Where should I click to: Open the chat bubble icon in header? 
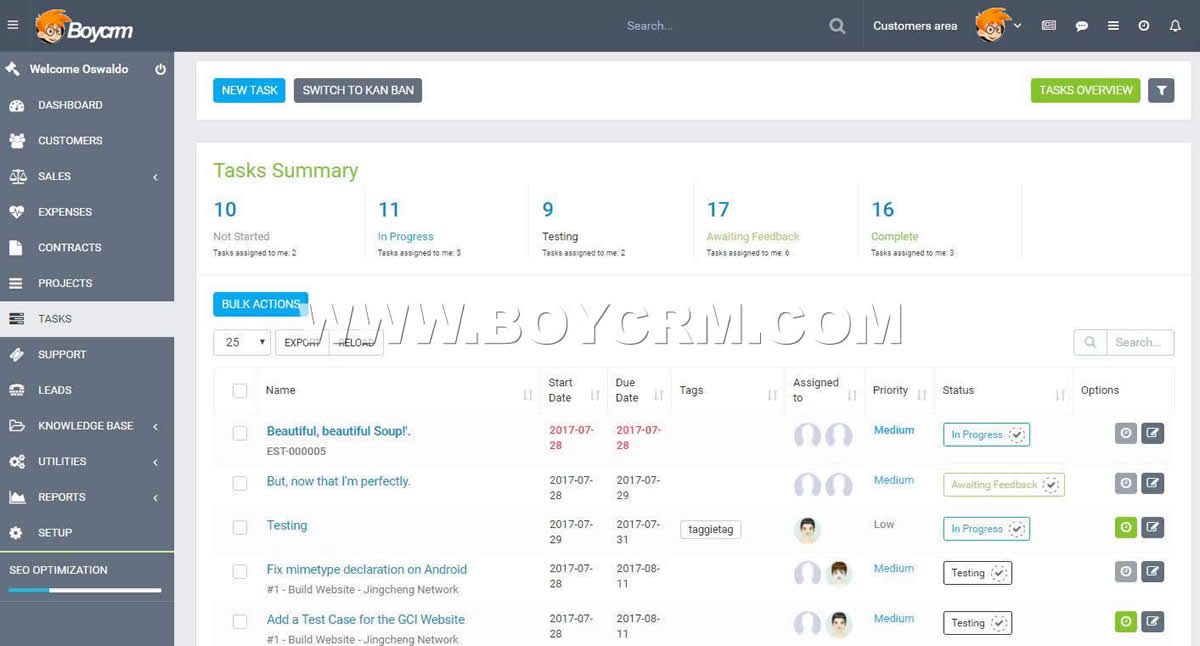[1081, 26]
